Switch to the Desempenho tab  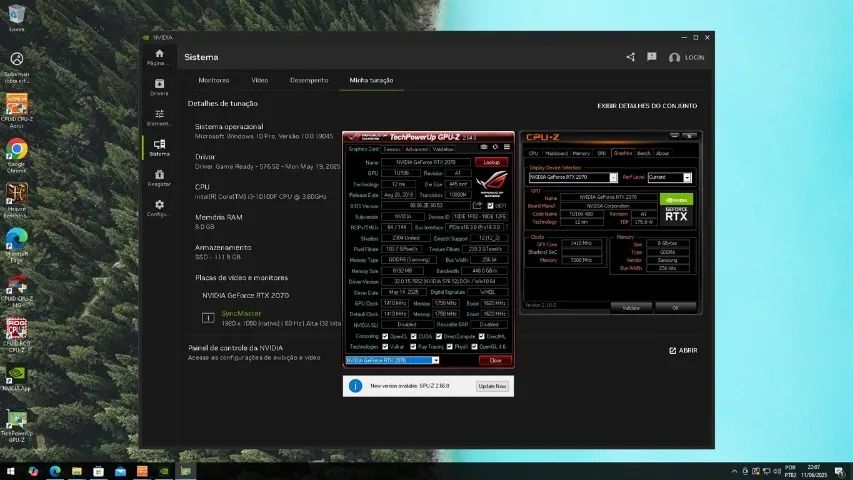click(308, 80)
